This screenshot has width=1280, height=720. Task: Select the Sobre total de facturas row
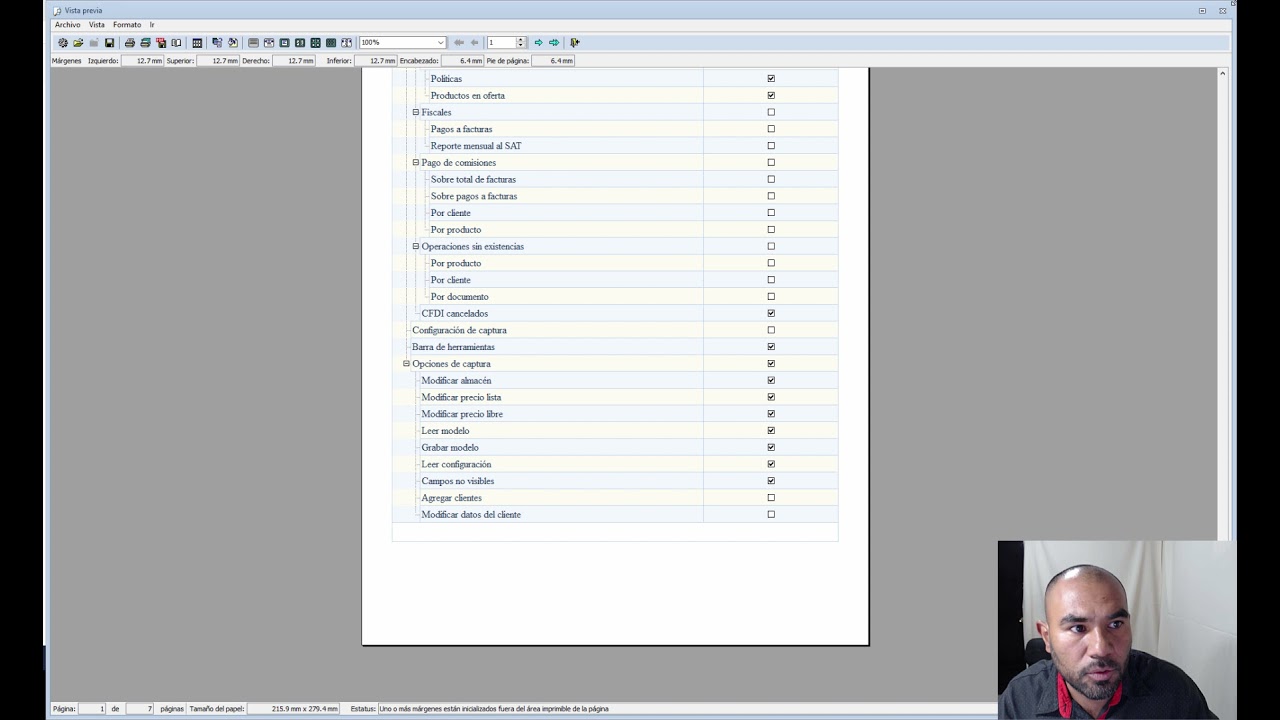tap(615, 179)
